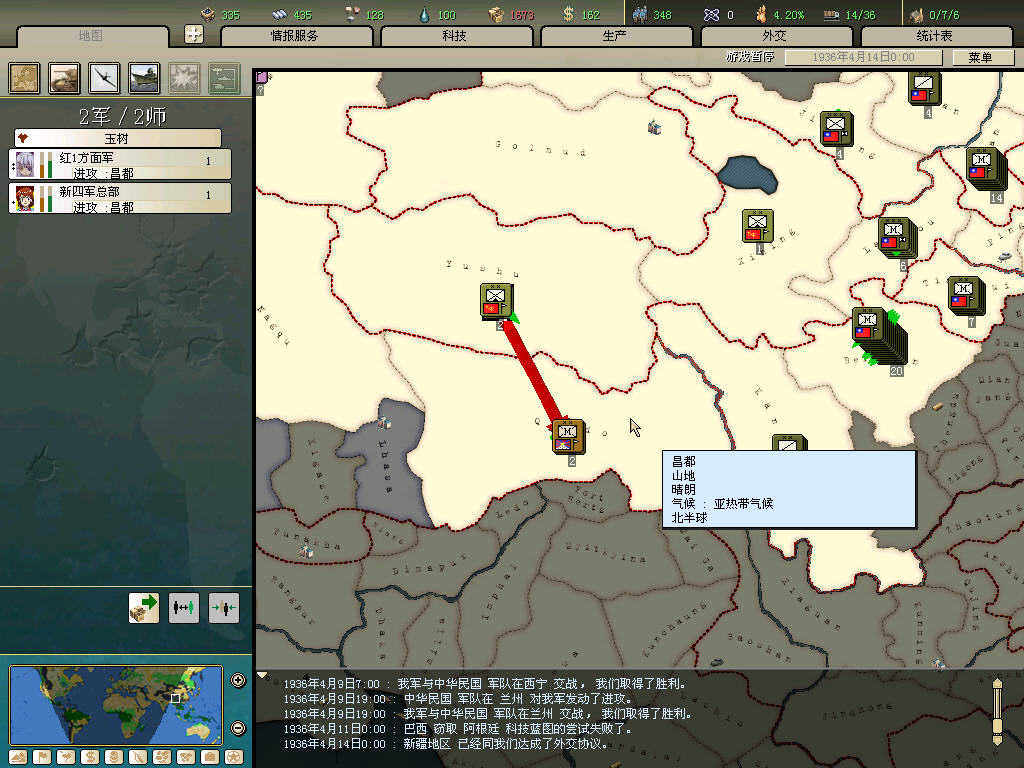Switch to briefcase map mode icon

tap(210, 757)
